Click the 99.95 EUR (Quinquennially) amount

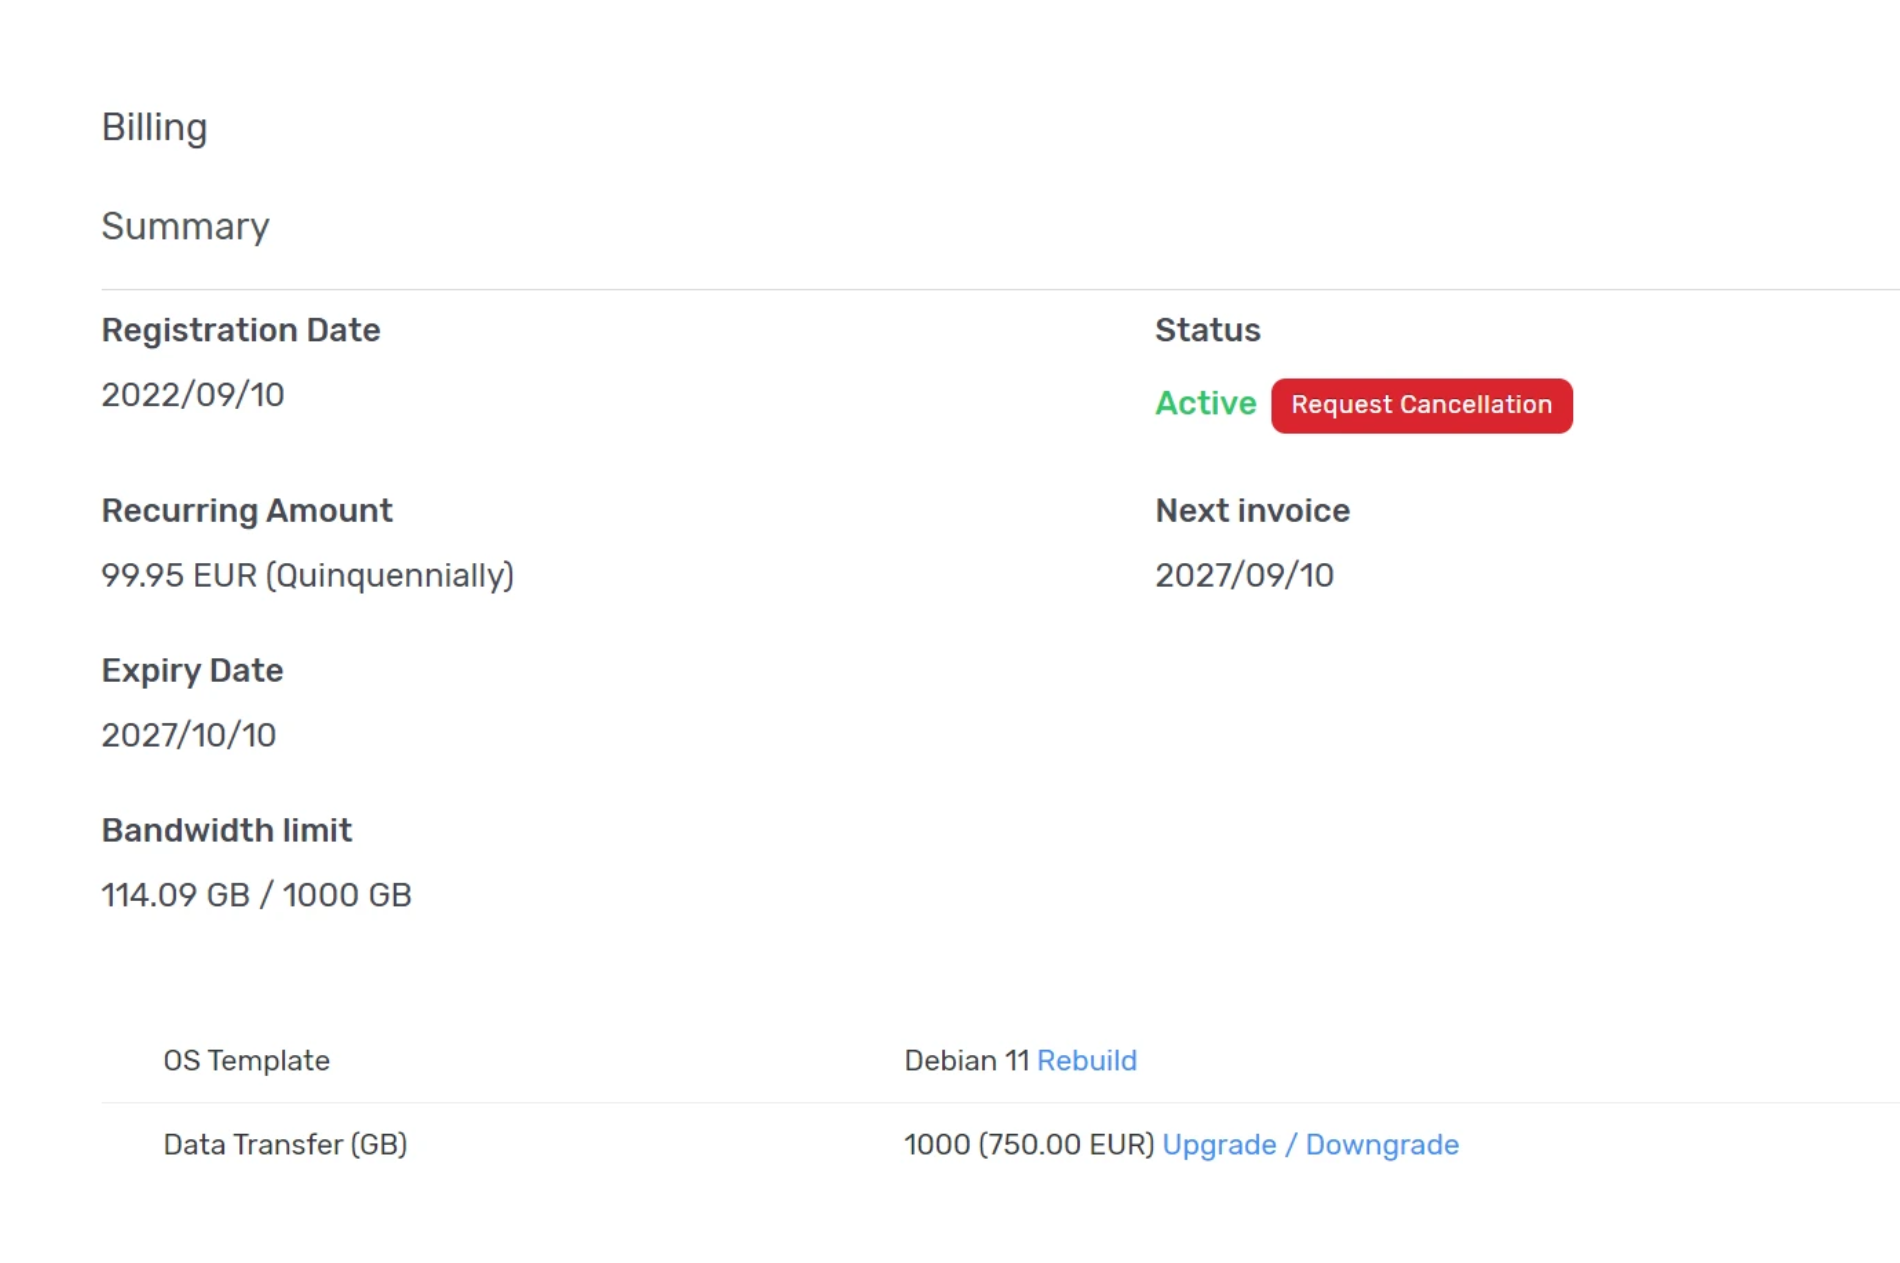point(307,575)
